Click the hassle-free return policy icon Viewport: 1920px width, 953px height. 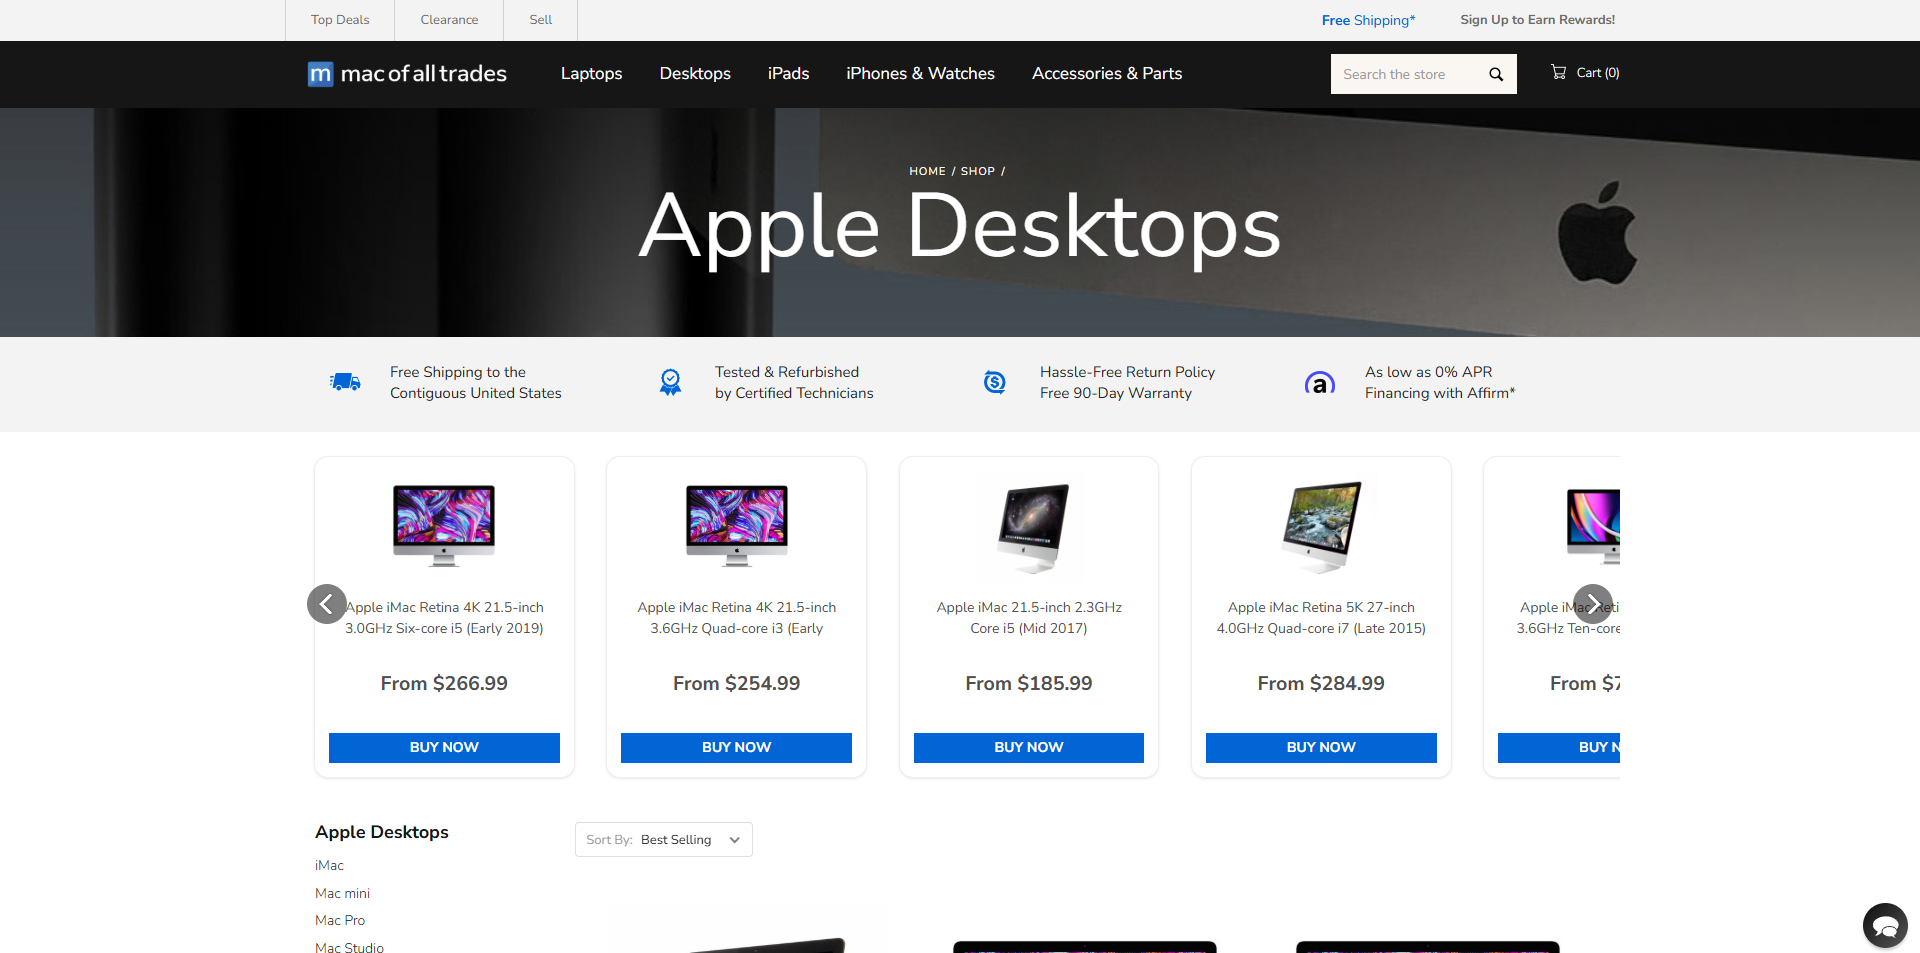(x=994, y=382)
